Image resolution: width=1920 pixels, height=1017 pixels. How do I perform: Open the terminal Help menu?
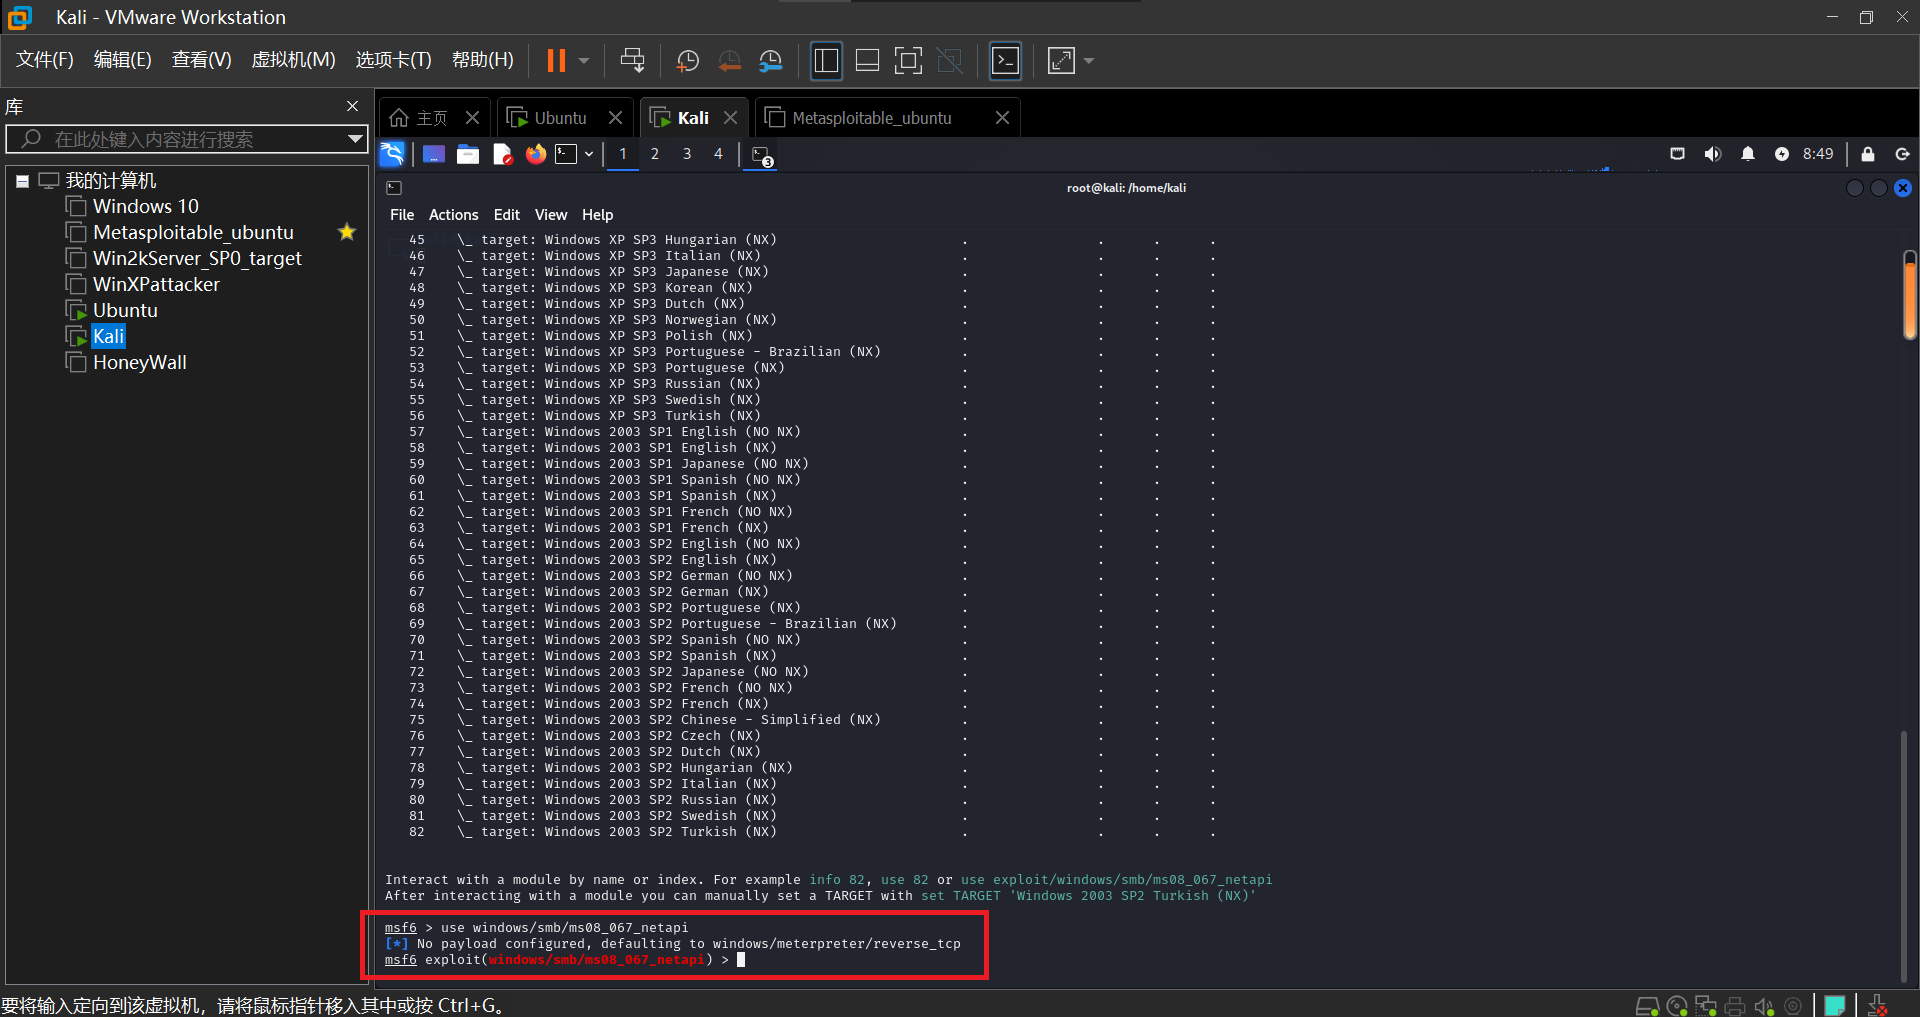coord(598,215)
